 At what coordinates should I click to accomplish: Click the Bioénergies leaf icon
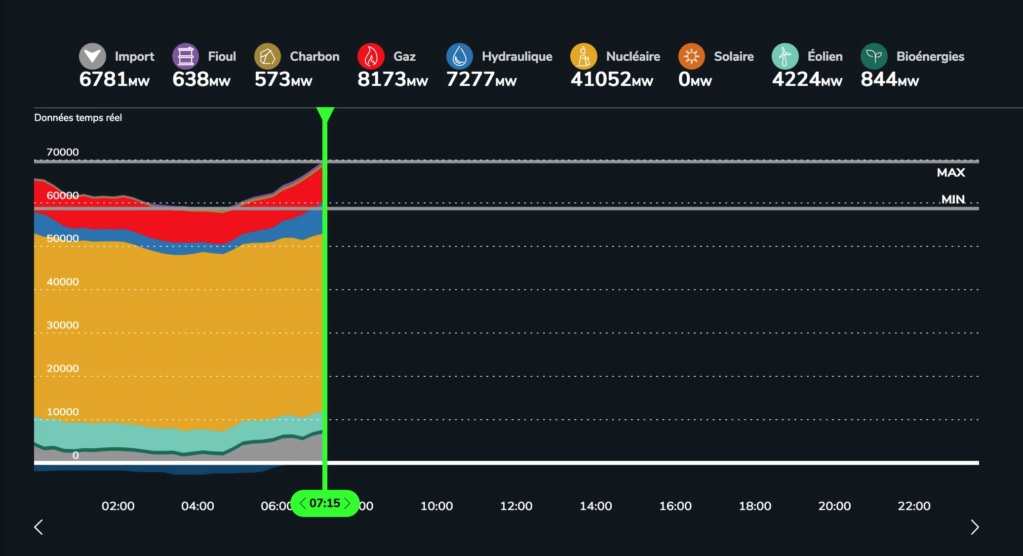[x=874, y=56]
